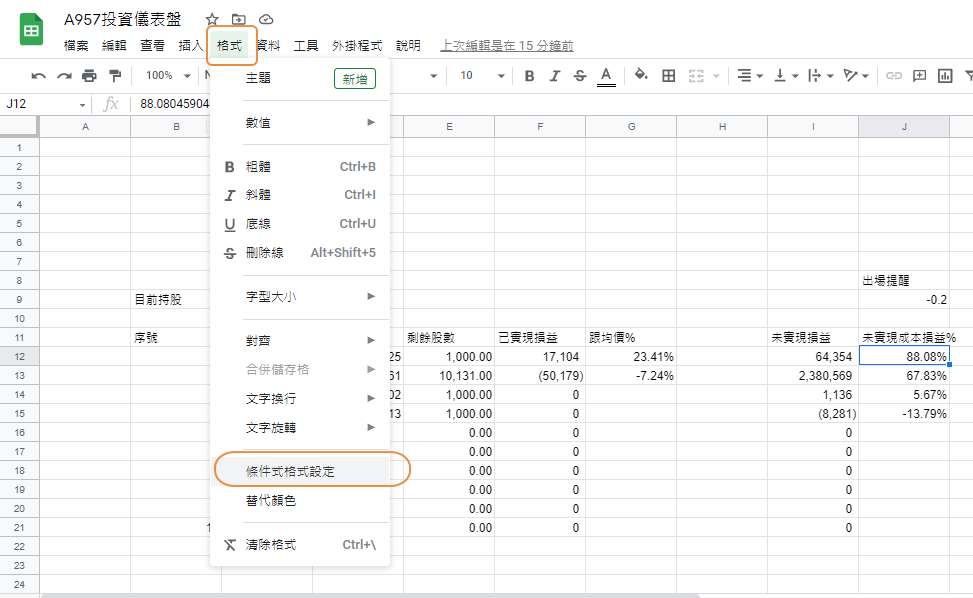973x598 pixels.
Task: Select 條件式格式設定 from the menu
Action: [290, 470]
